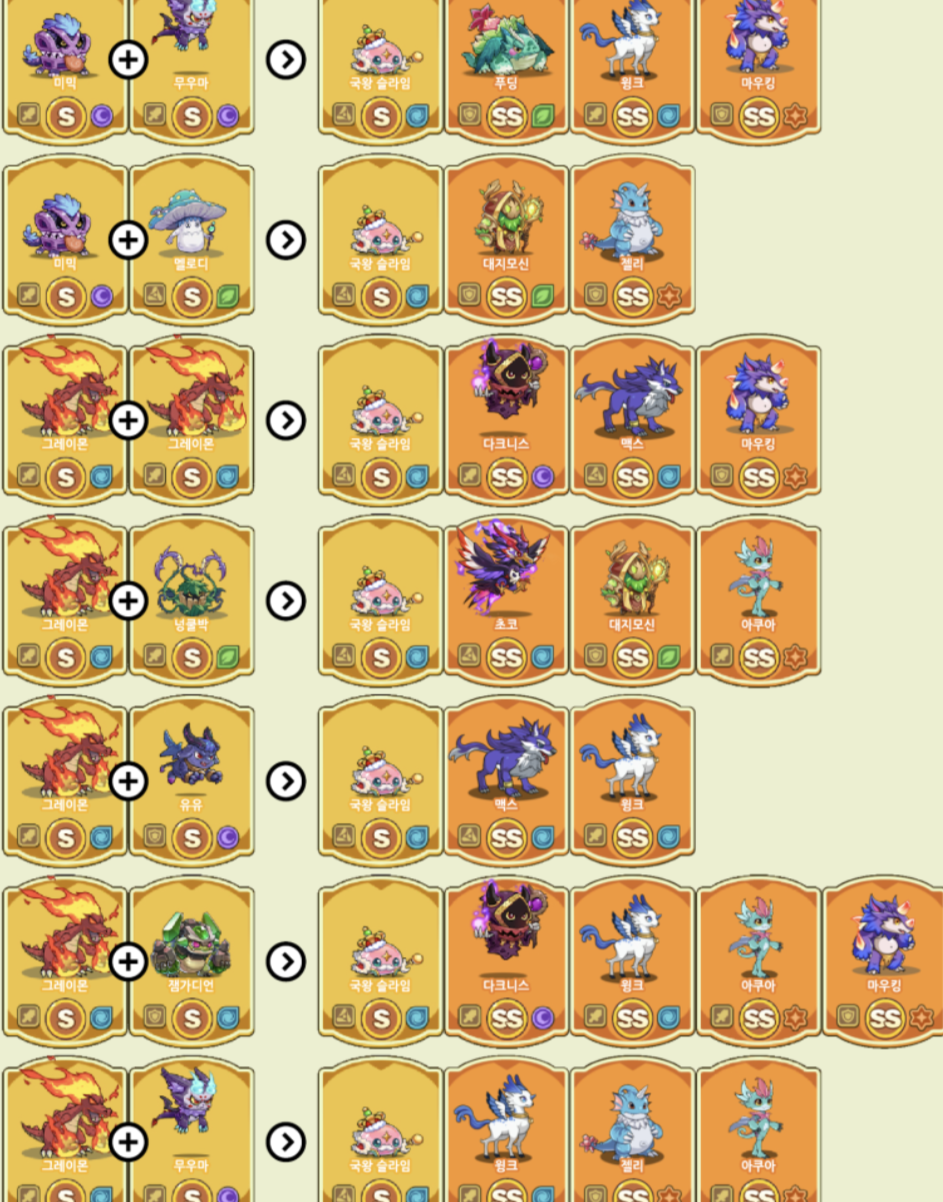Select the 유유 dark dragon card

[191, 780]
